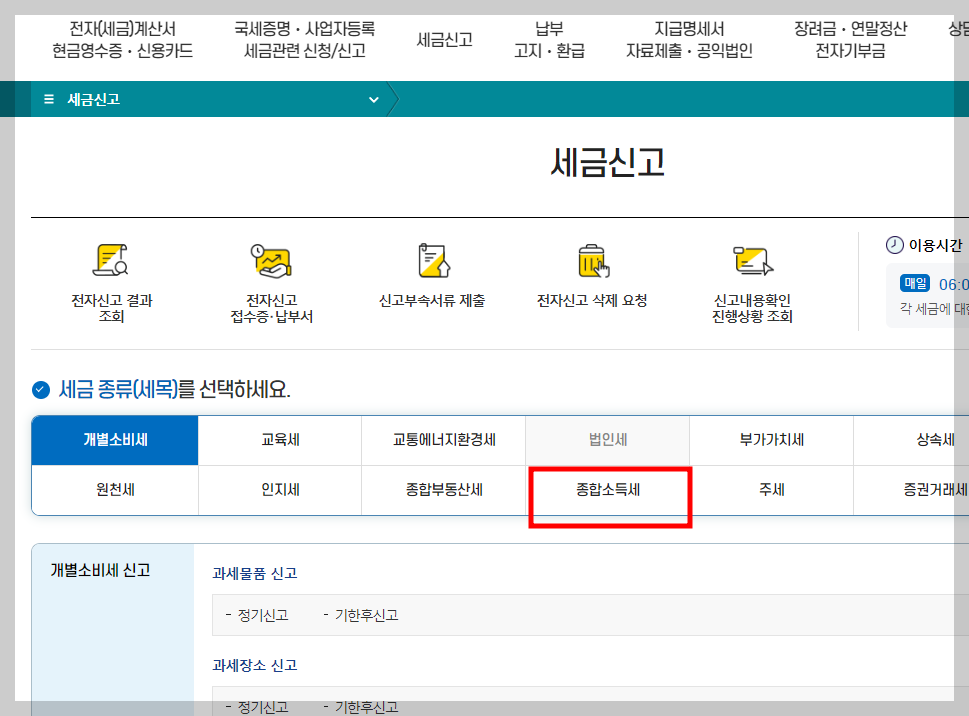Click the 과세장소 신고 heading

click(255, 665)
